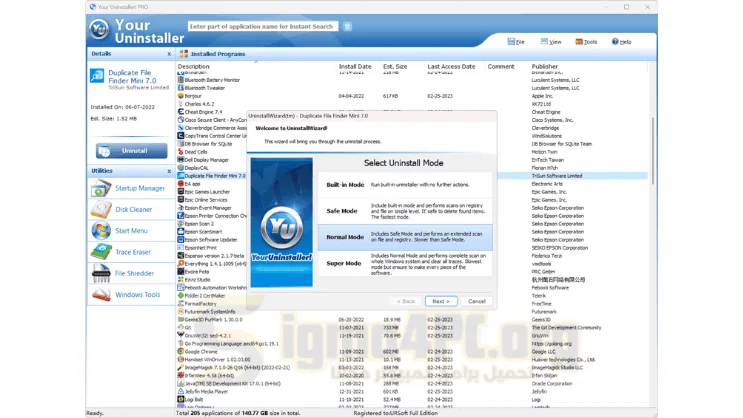Click the program list vertical scrollbar
Viewport: 743px width, 418px height.
coord(652,152)
